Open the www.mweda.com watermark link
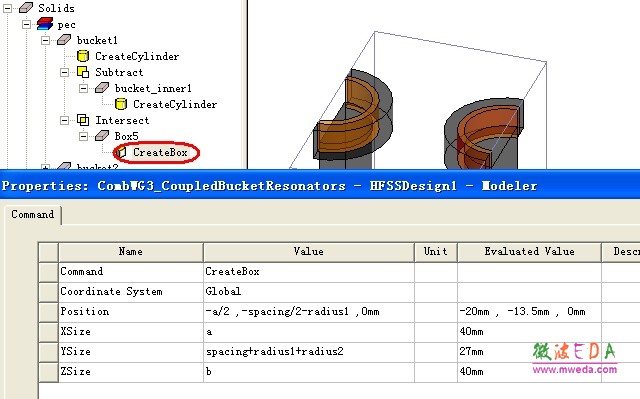 coord(575,370)
